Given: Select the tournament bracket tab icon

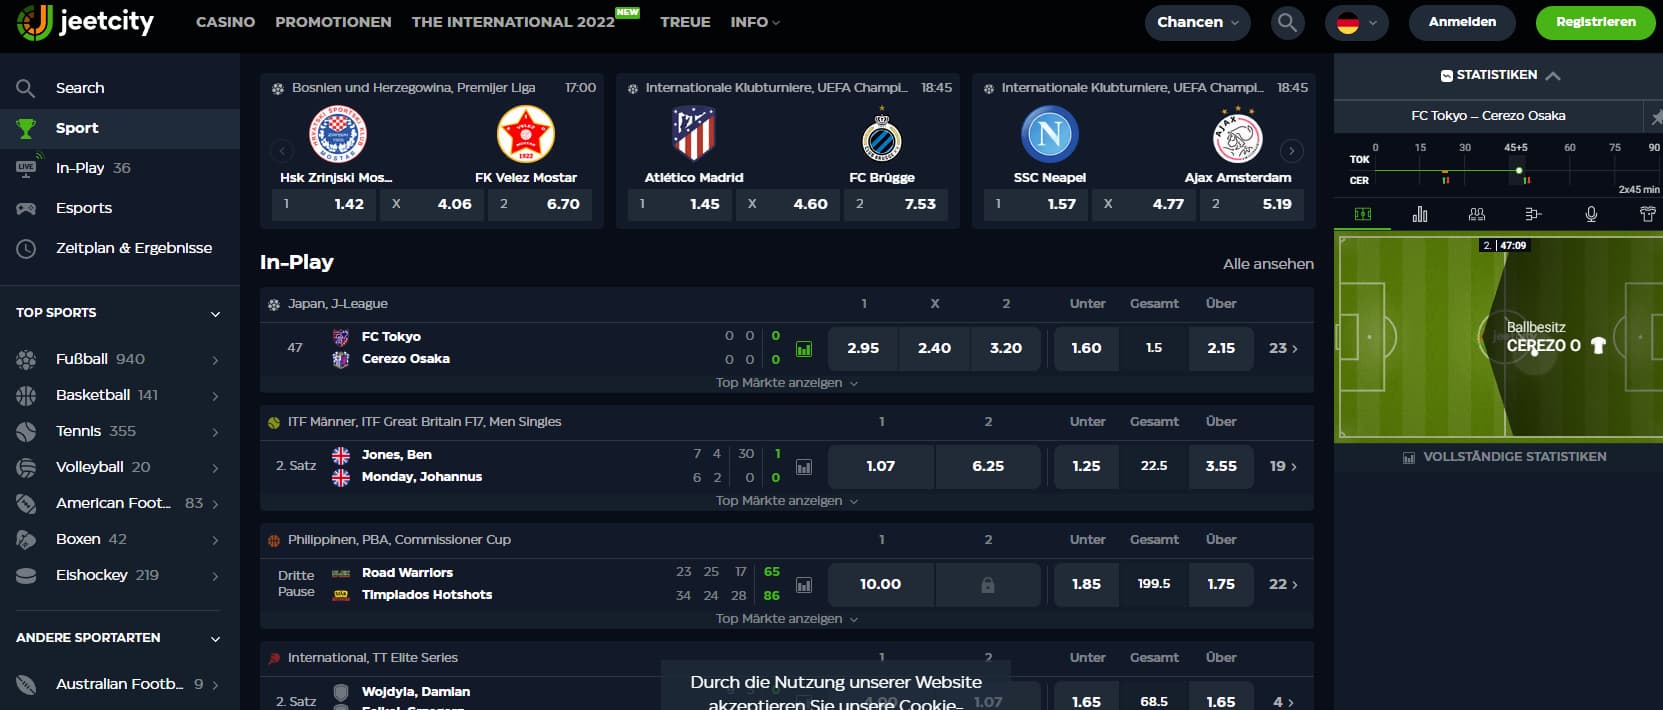Looking at the screenshot, I should (x=1534, y=214).
